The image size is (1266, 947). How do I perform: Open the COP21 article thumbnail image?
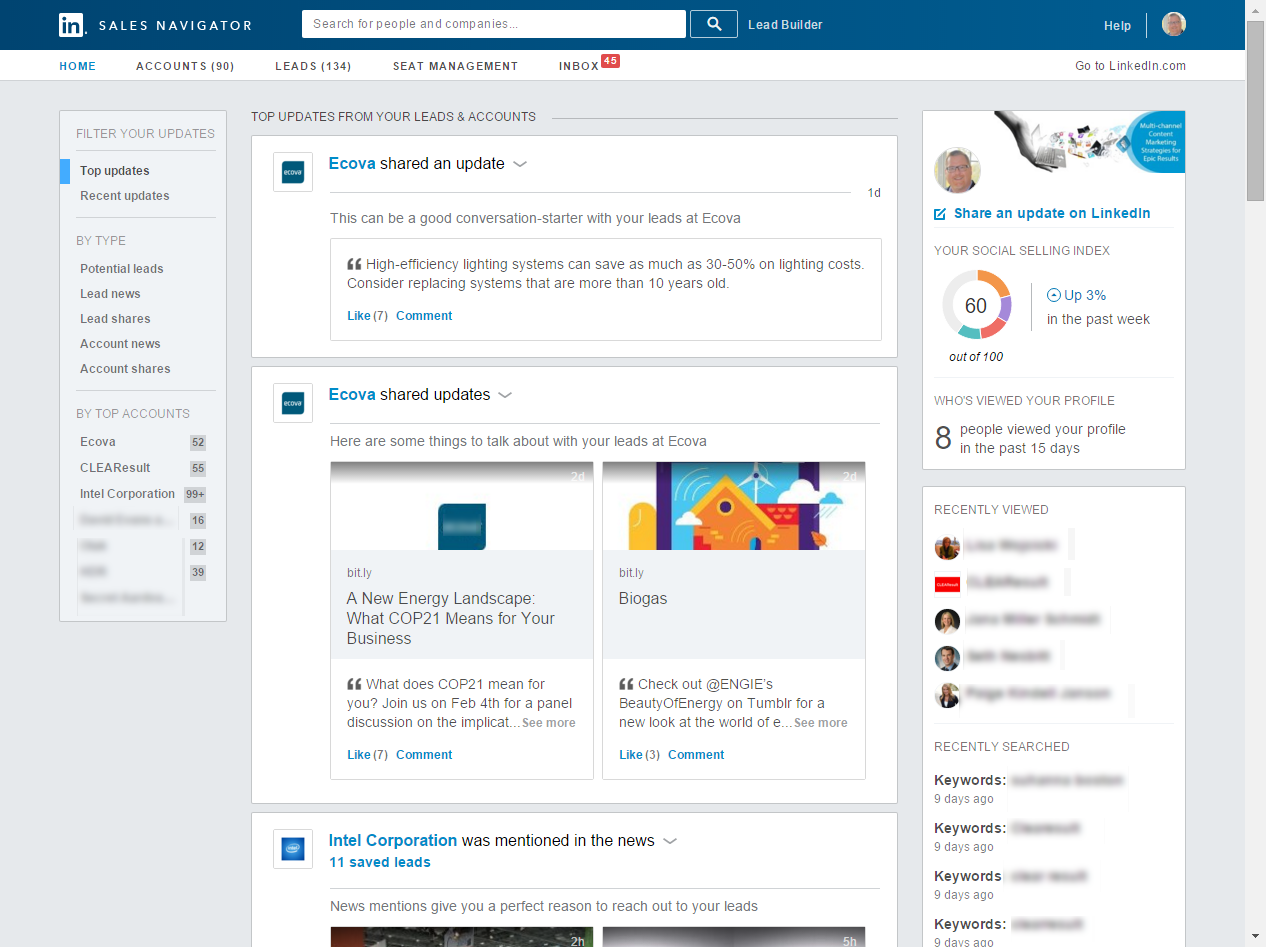tap(462, 506)
